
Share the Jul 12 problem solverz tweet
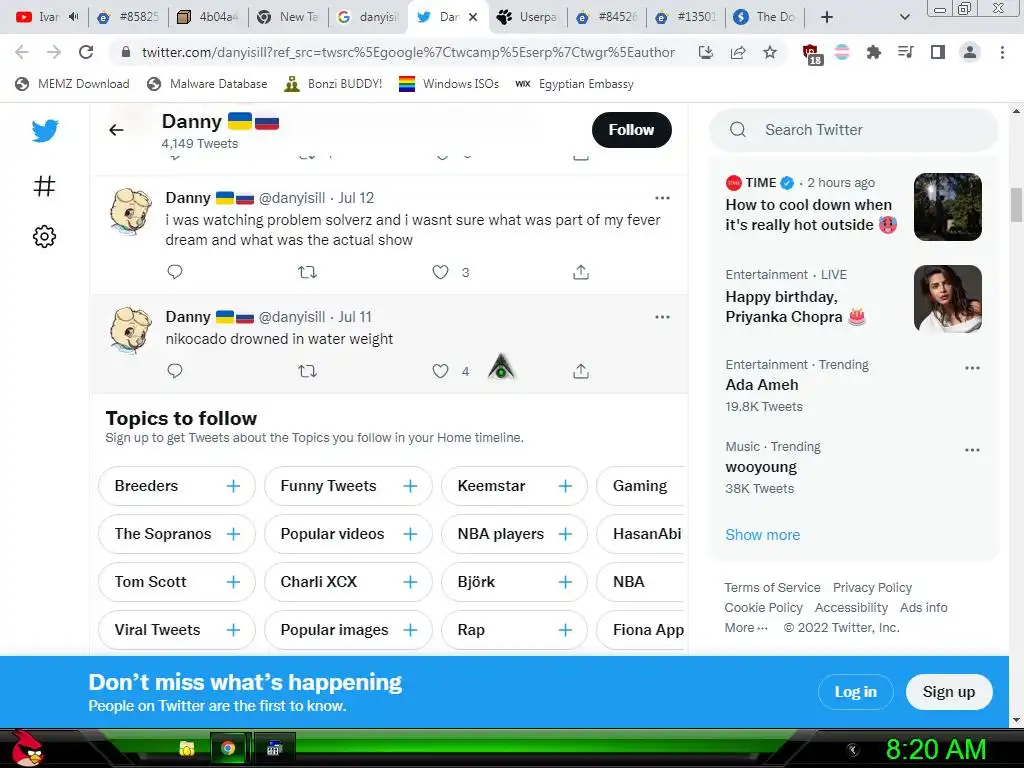point(581,272)
